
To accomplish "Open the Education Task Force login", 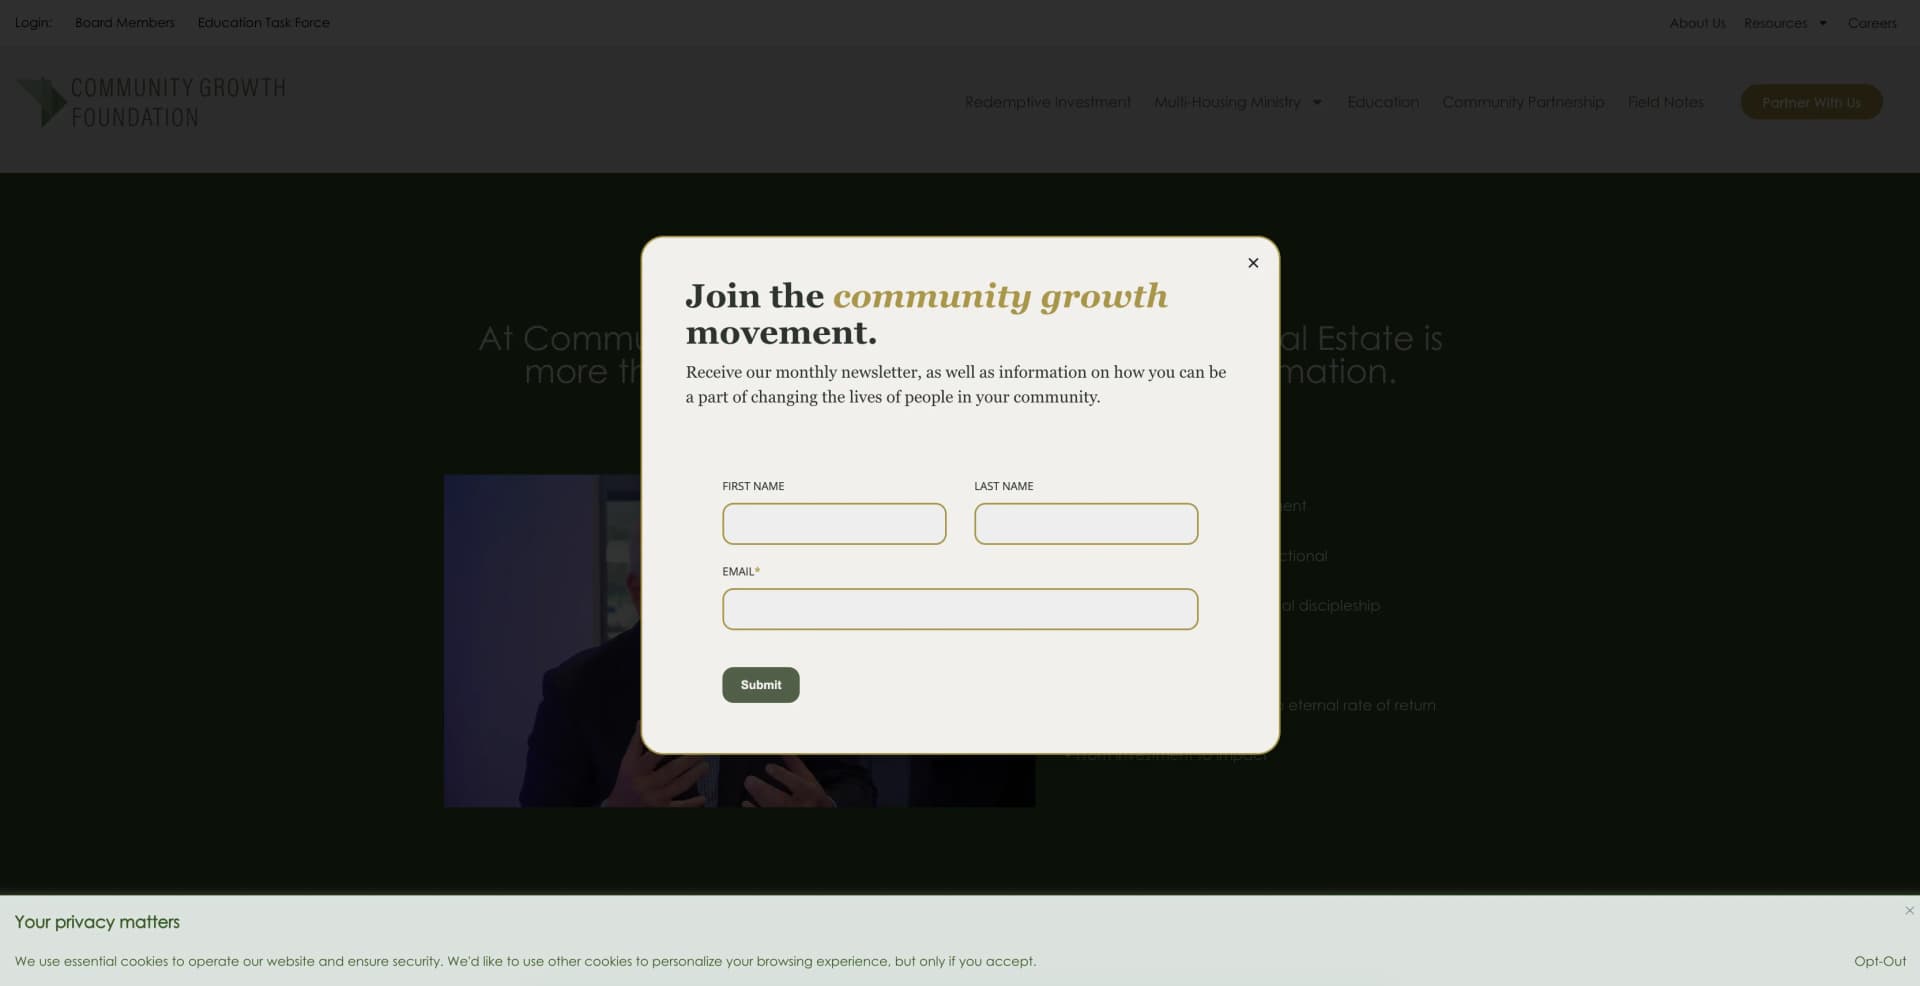I will click(263, 22).
